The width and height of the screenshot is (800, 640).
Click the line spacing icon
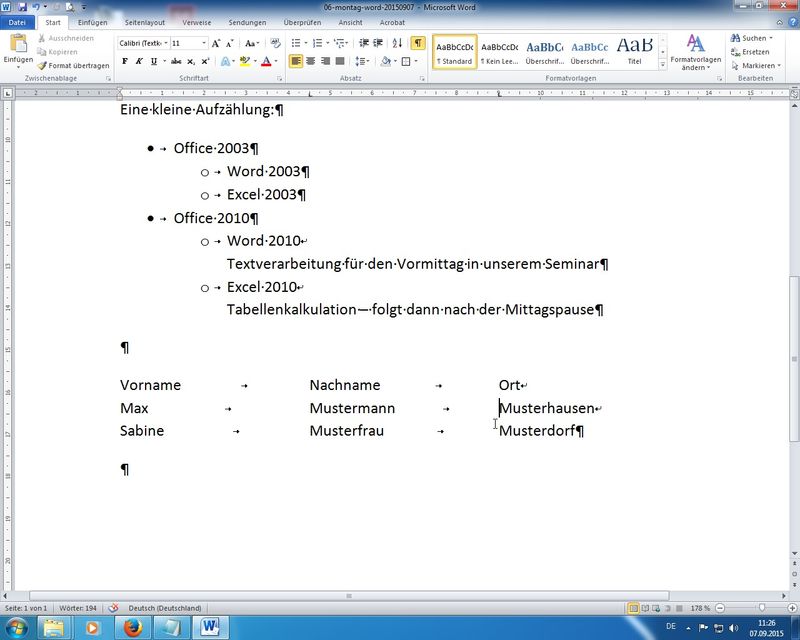click(360, 61)
